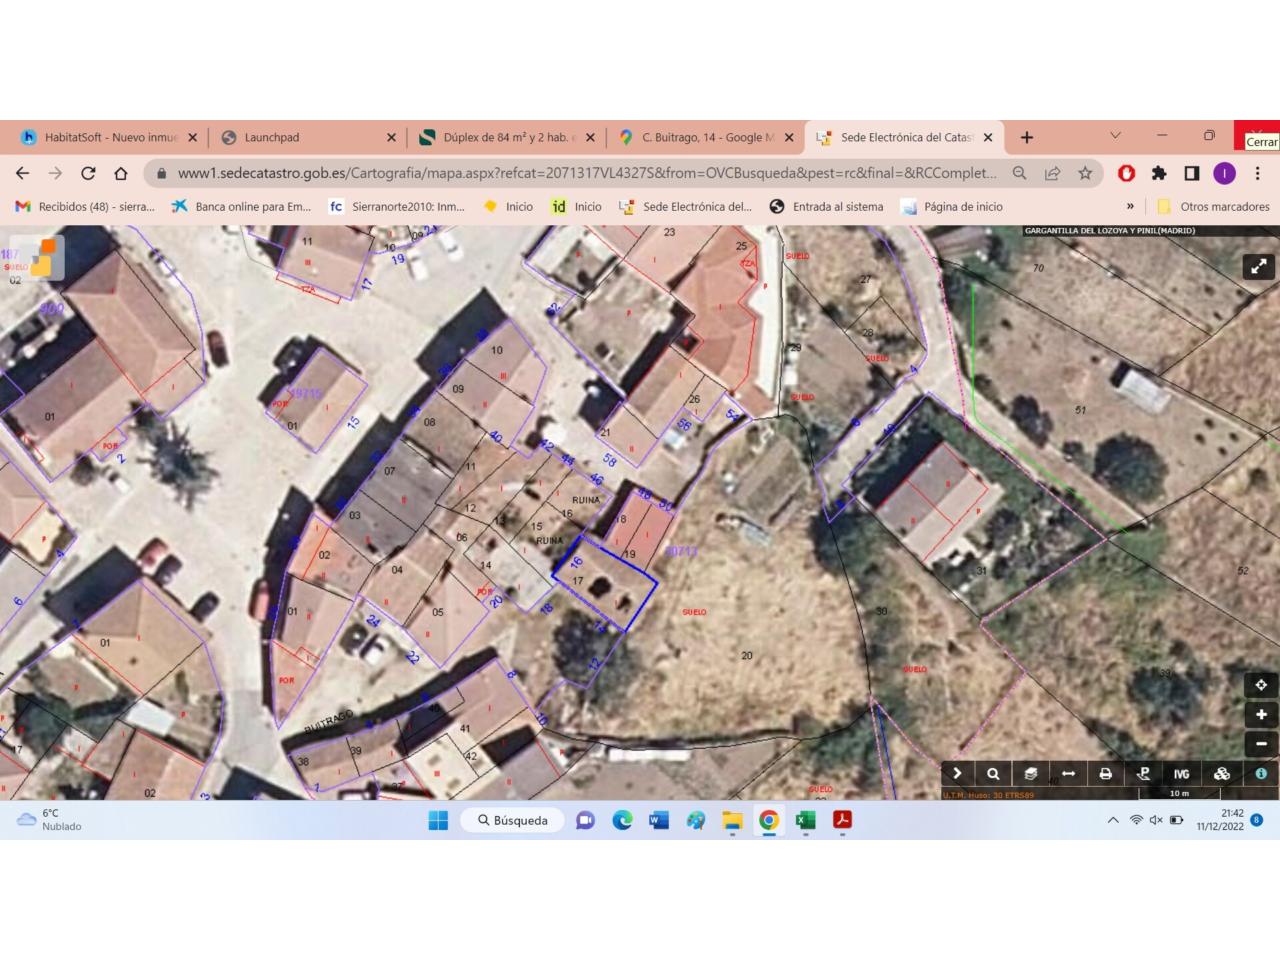Close the Dúplex de 84 m² tab

click(x=590, y=137)
